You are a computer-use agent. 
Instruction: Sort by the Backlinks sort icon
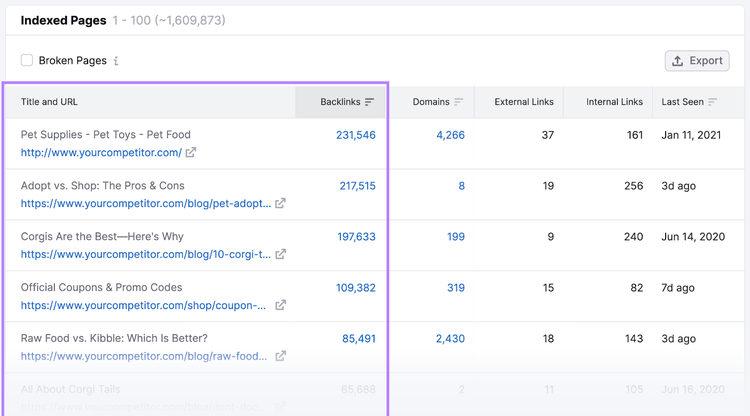369,102
